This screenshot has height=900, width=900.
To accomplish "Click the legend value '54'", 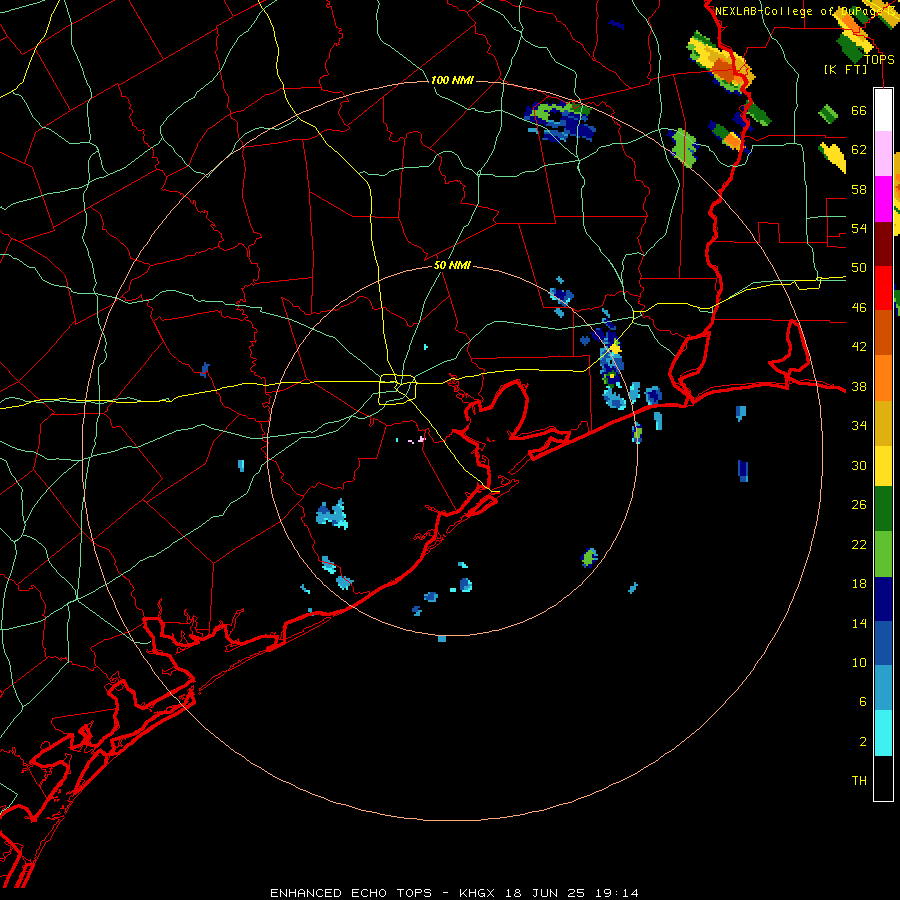I will 859,228.
